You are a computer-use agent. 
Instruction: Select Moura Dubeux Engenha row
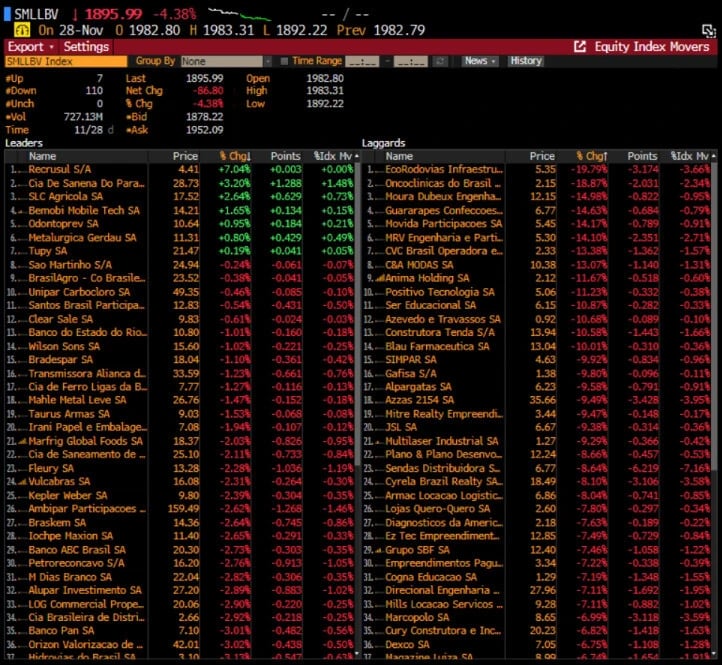point(536,197)
